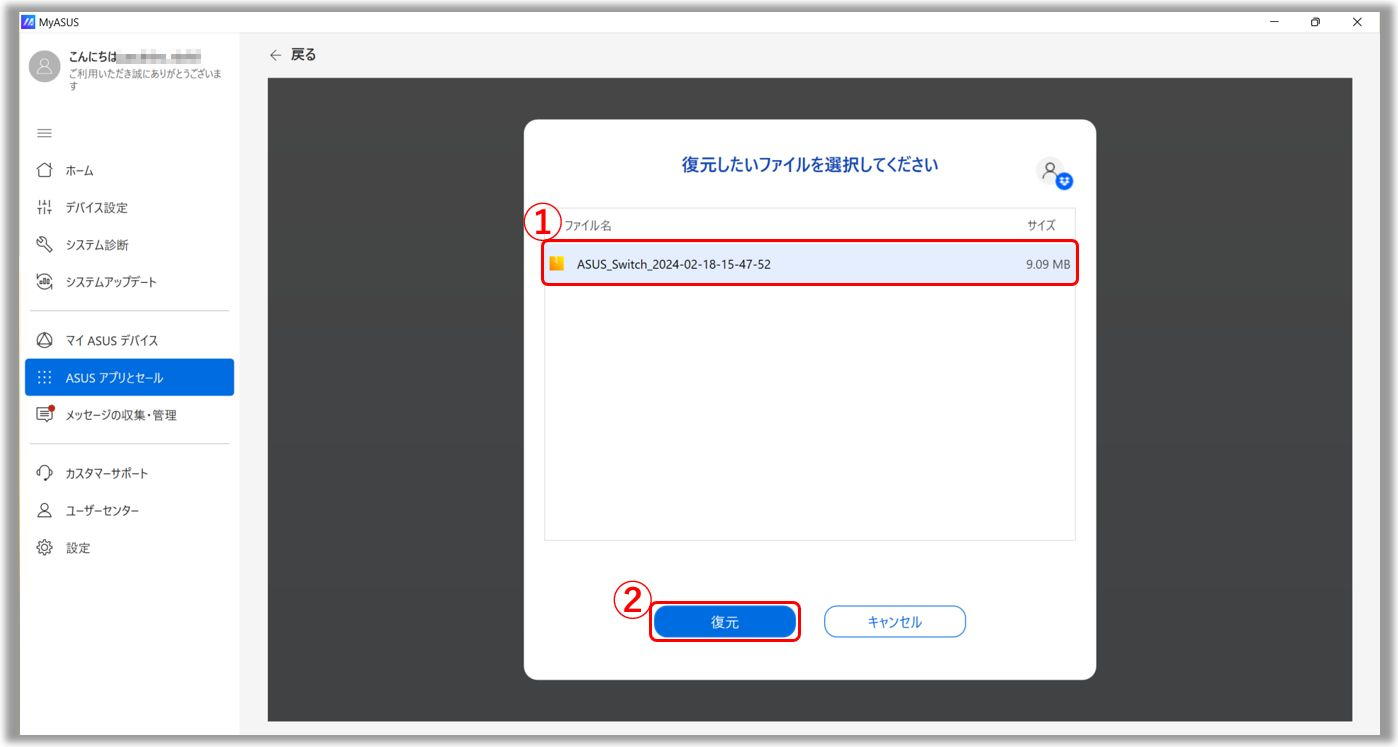The height and width of the screenshot is (747, 1398).
Task: Open User Center (ユーザーセンター)
Action: point(129,511)
